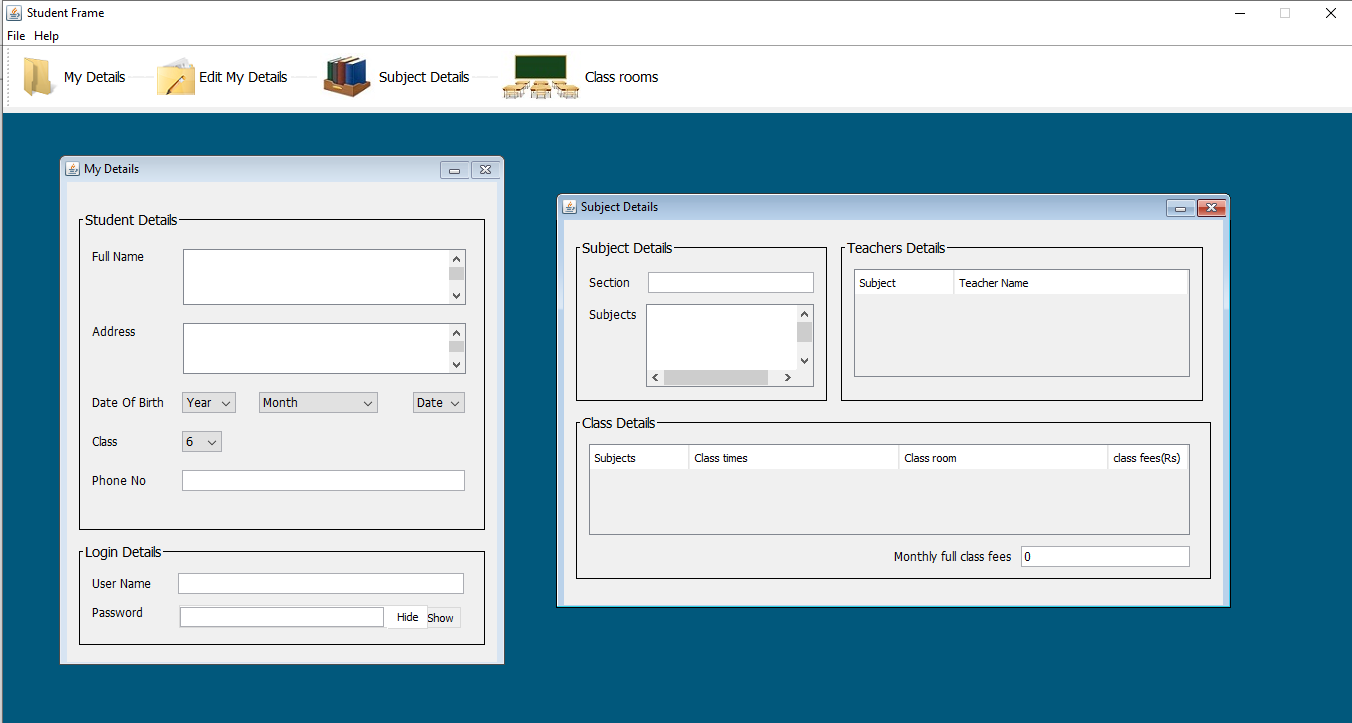Click inside the Phone No field

tap(322, 480)
